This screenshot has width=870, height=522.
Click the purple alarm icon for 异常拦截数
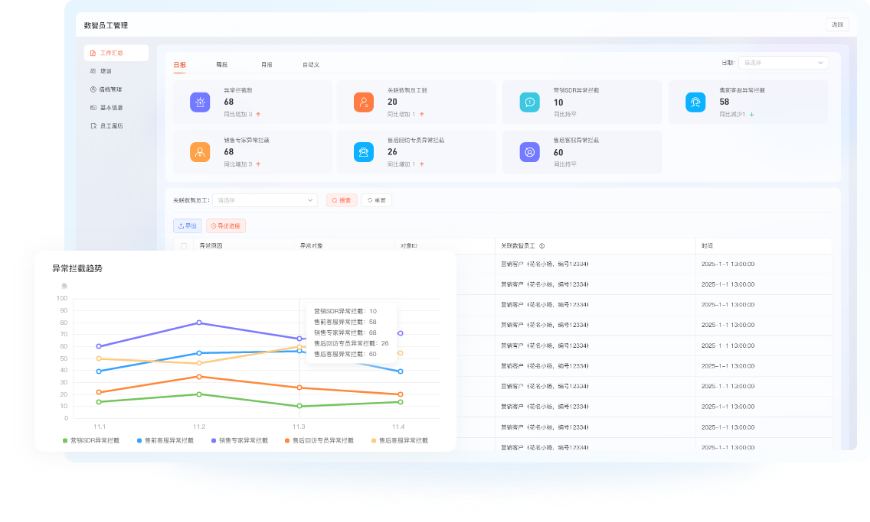tap(200, 102)
